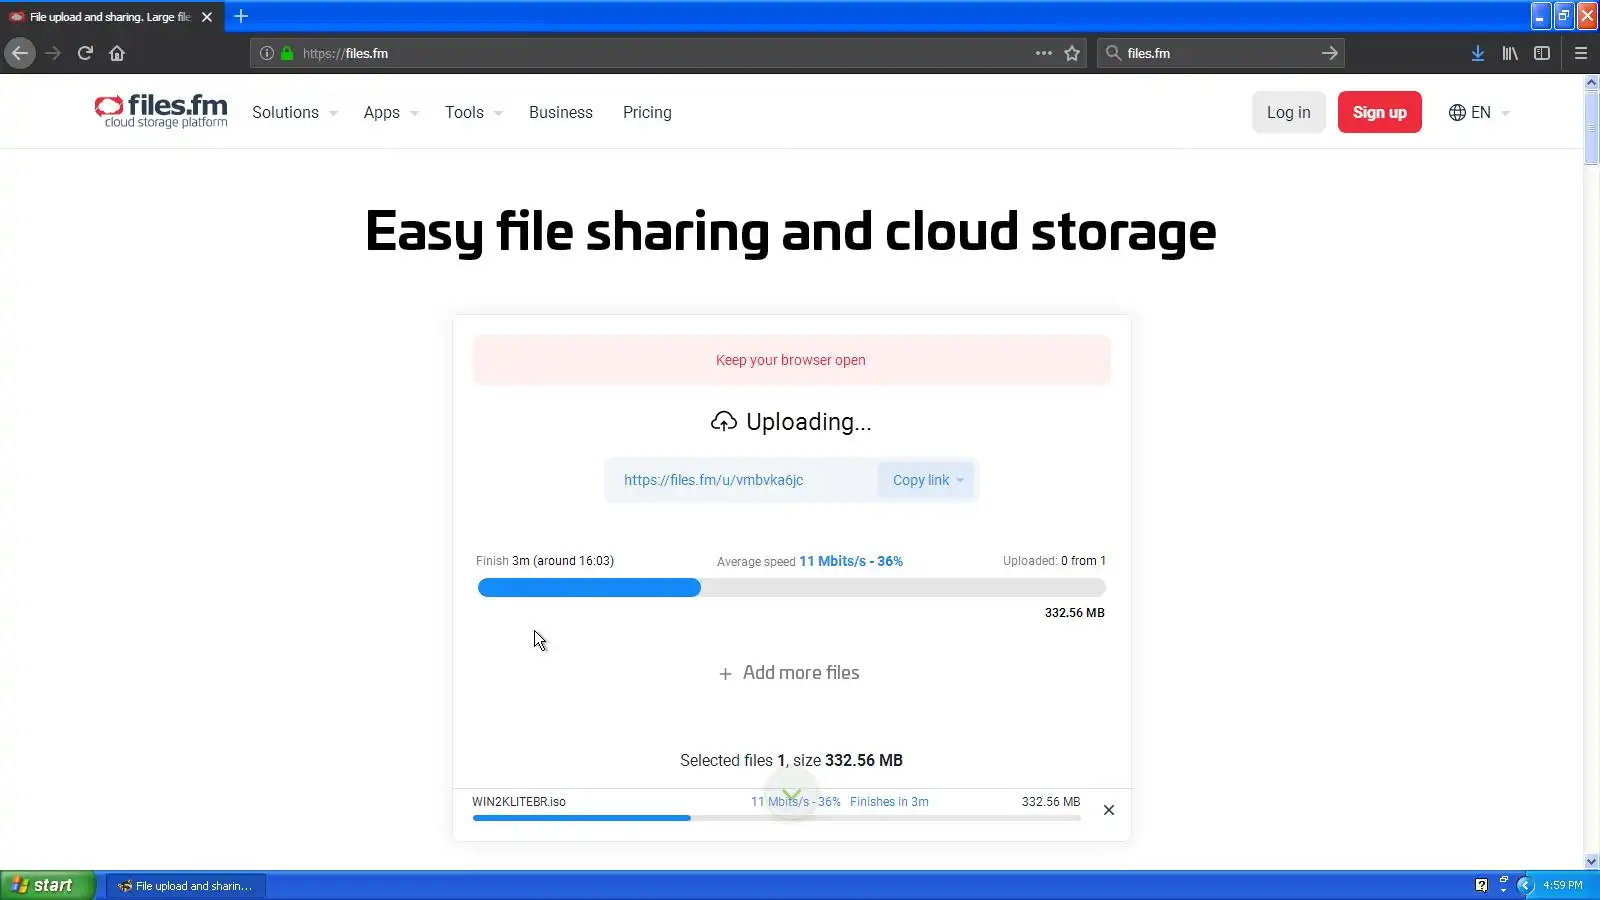Click the cloud upload icon beside Uploading
The width and height of the screenshot is (1600, 900).
[x=724, y=422]
